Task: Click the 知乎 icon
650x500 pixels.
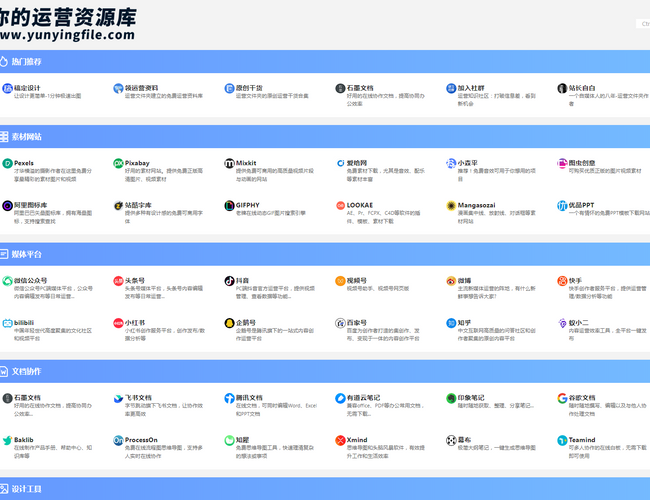Action: click(451, 323)
